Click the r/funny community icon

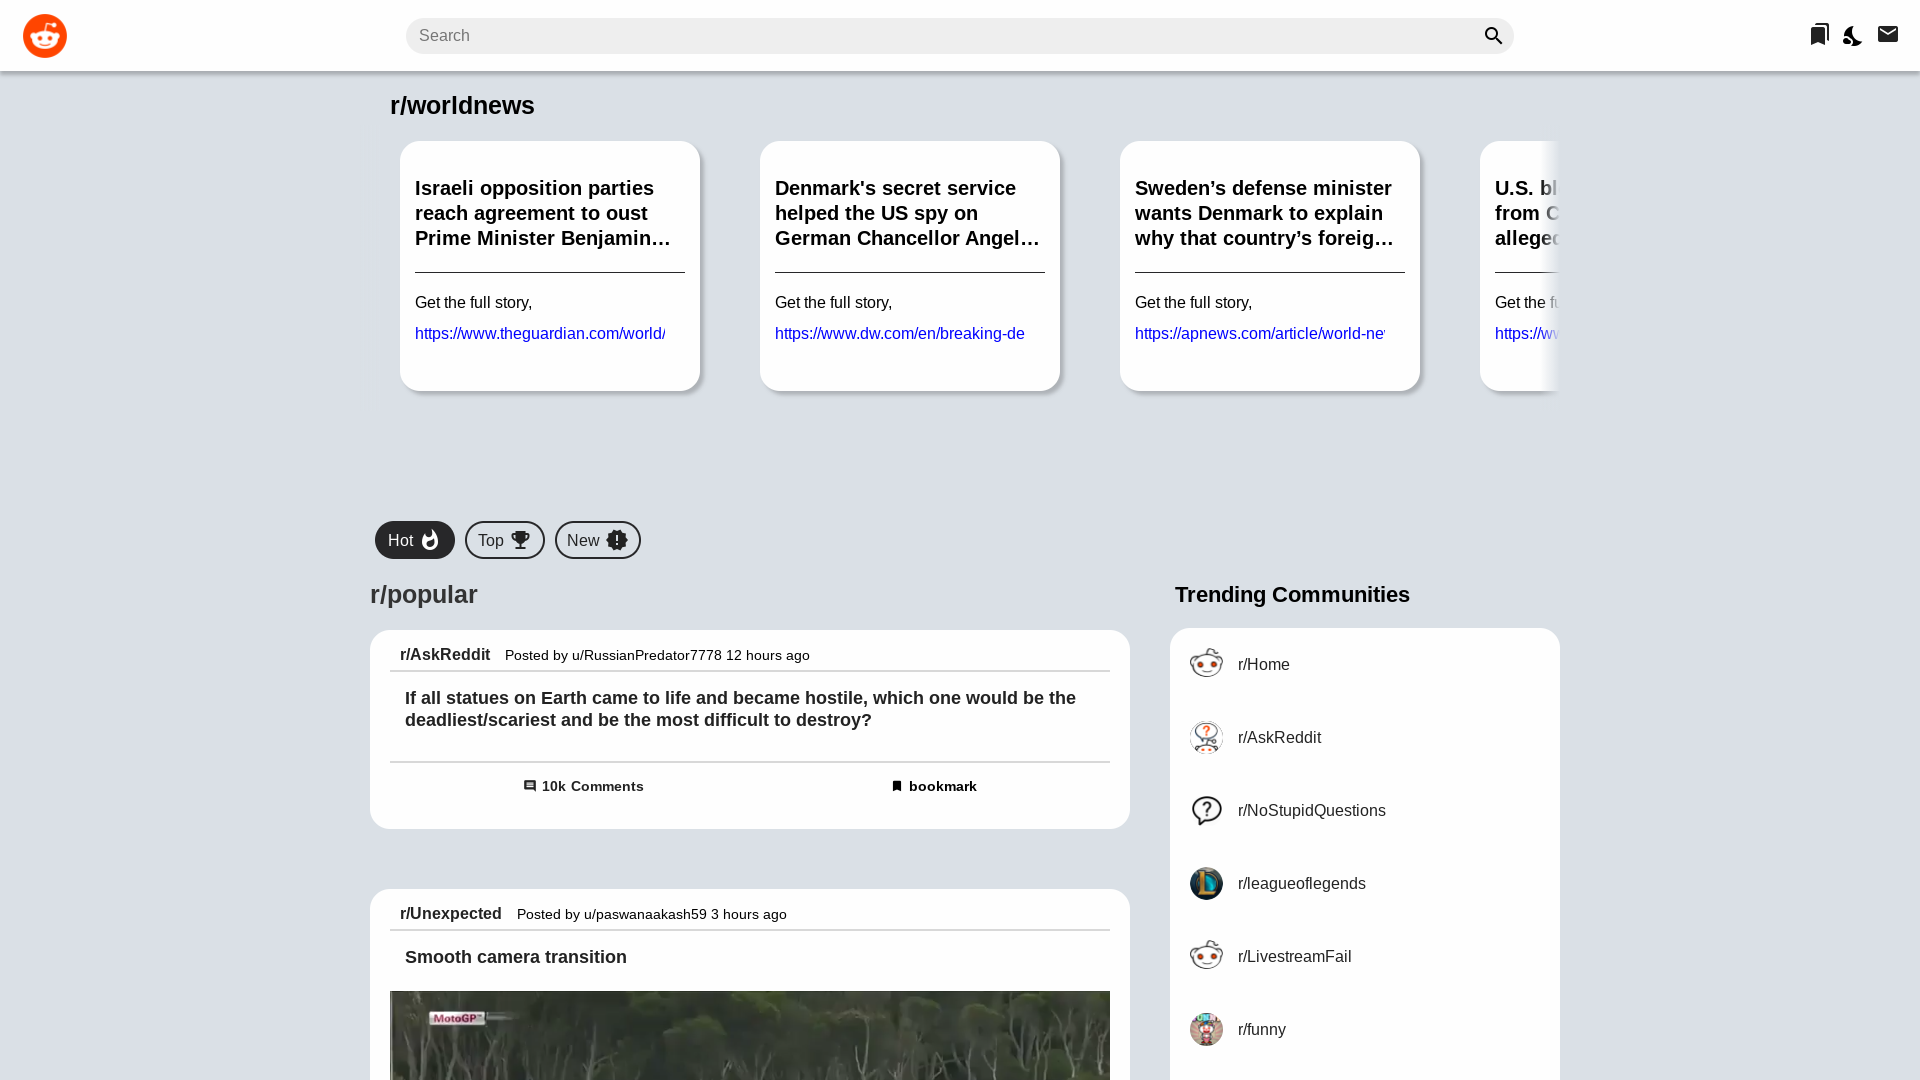1206,1029
